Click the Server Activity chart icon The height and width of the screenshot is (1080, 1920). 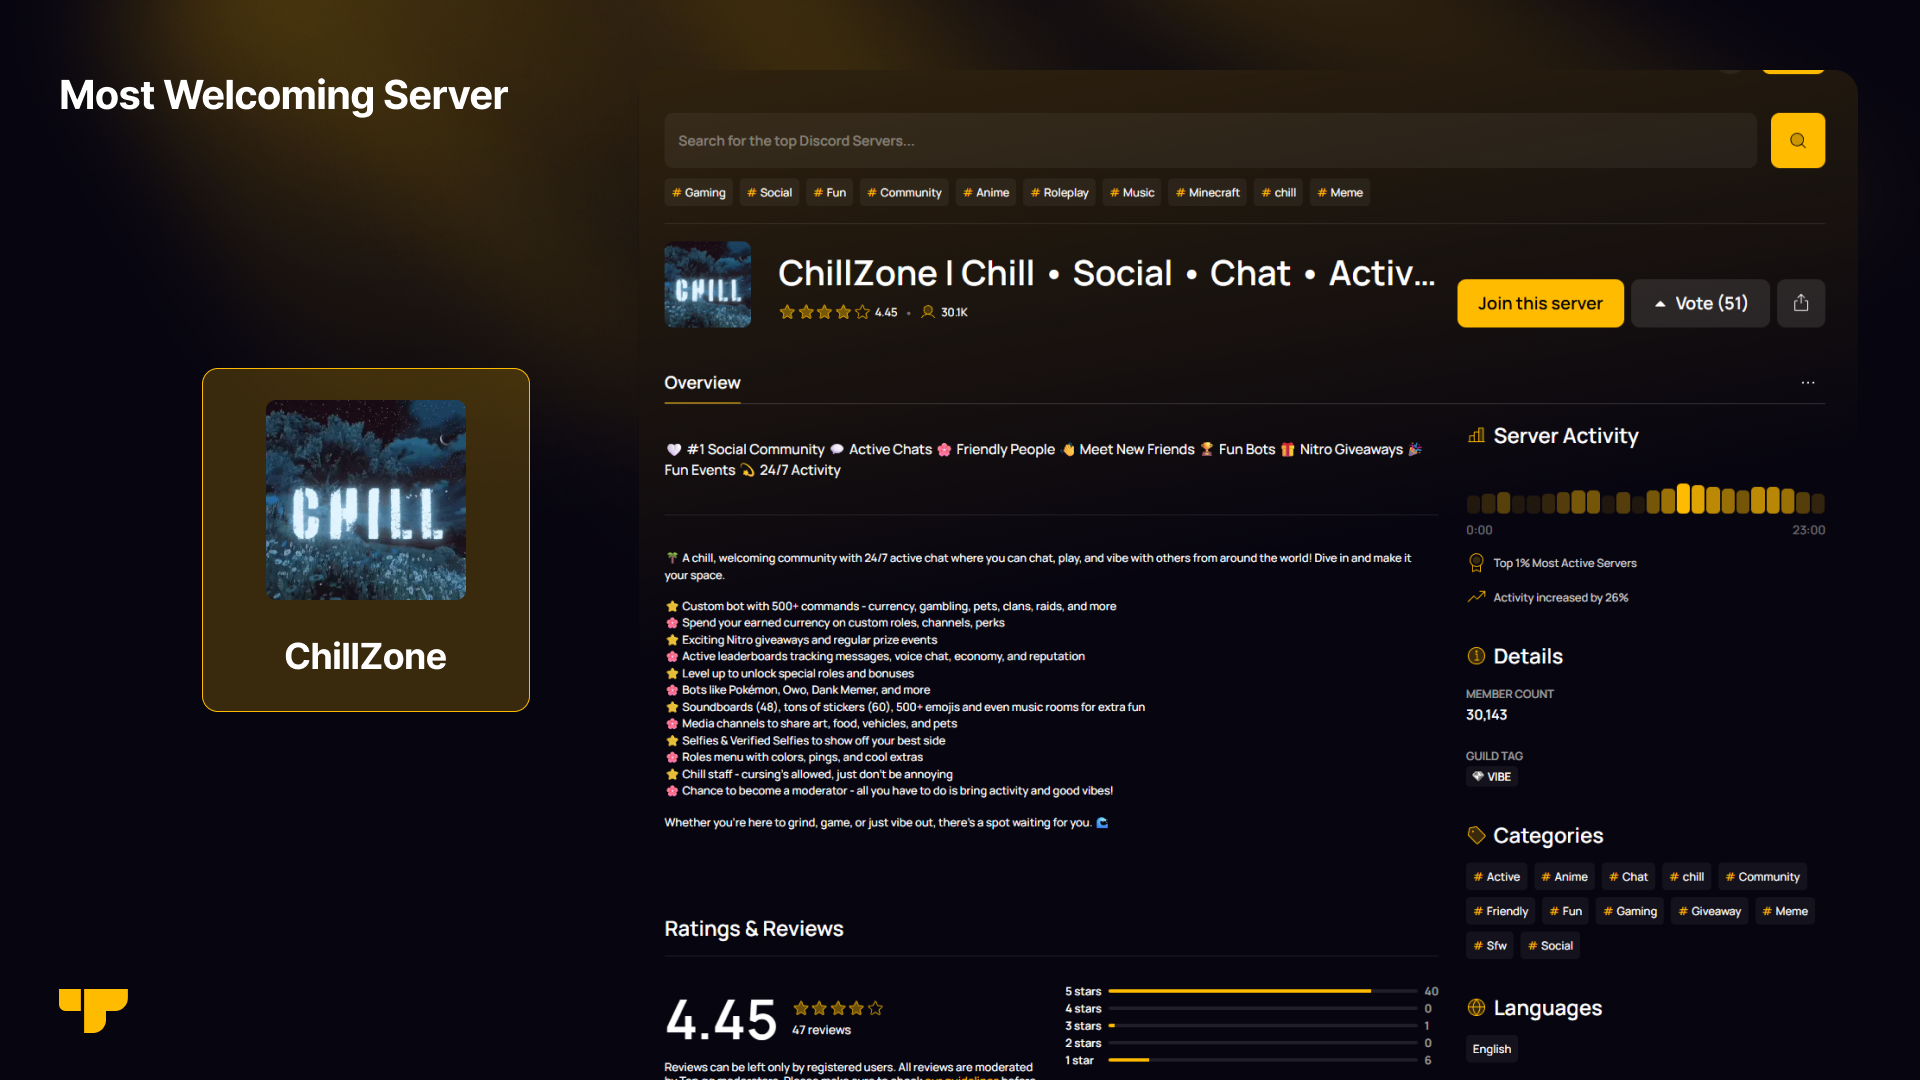click(x=1476, y=436)
